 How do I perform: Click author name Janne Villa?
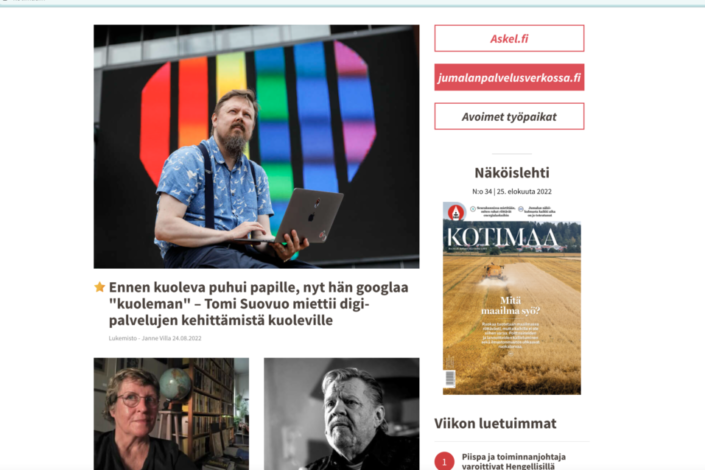coord(156,338)
